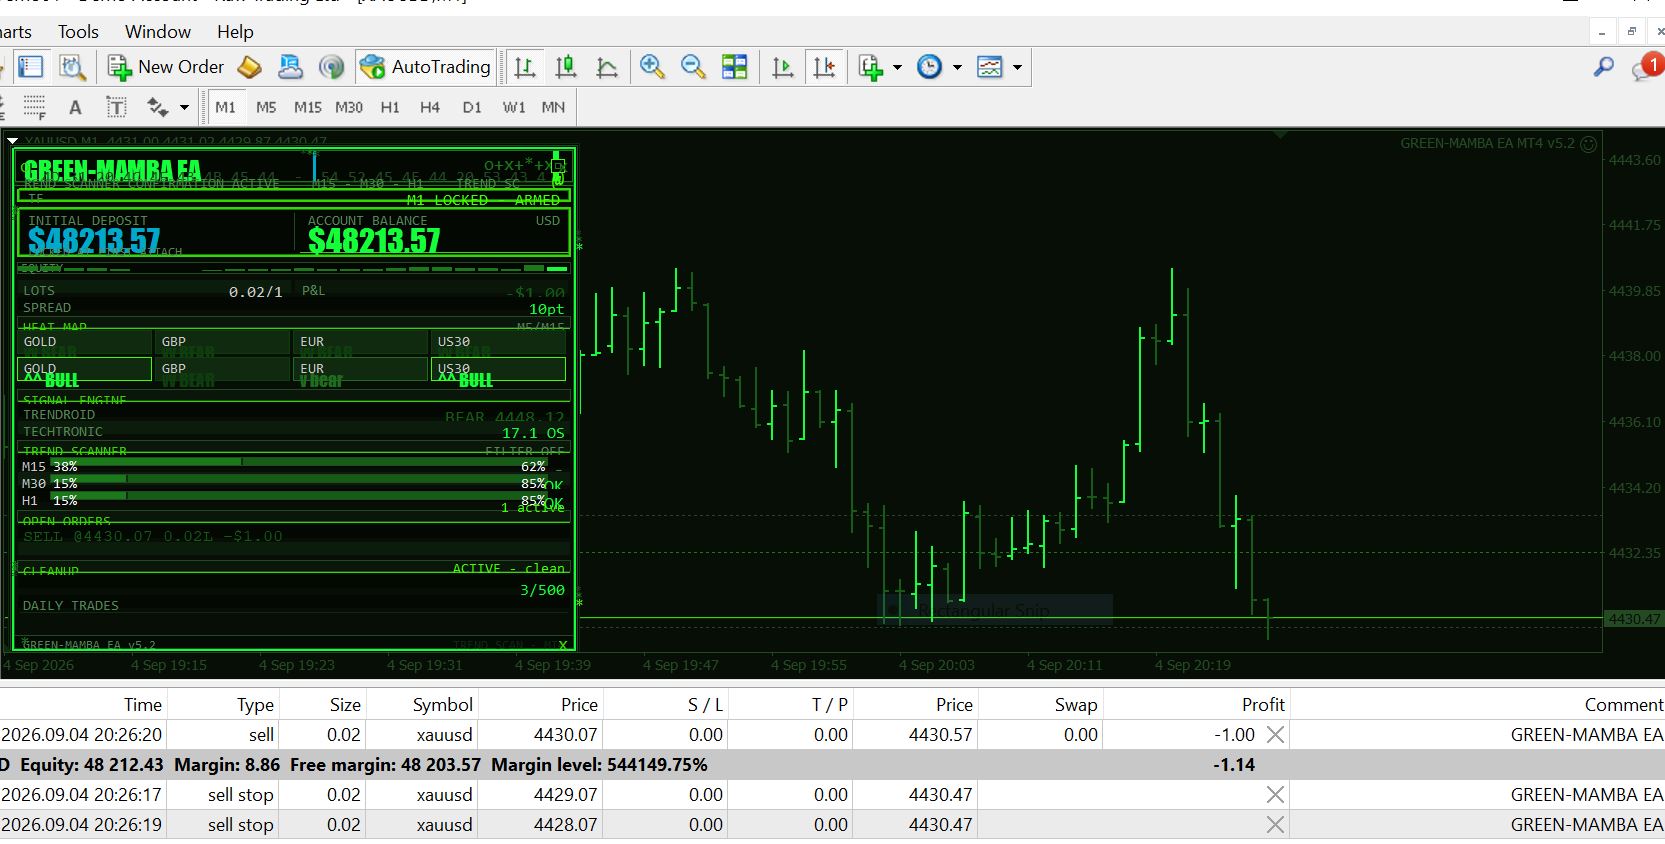Click the highlighted US30 BULL heat-map cell
Viewport: 1665px width, 844px height.
[x=498, y=370]
